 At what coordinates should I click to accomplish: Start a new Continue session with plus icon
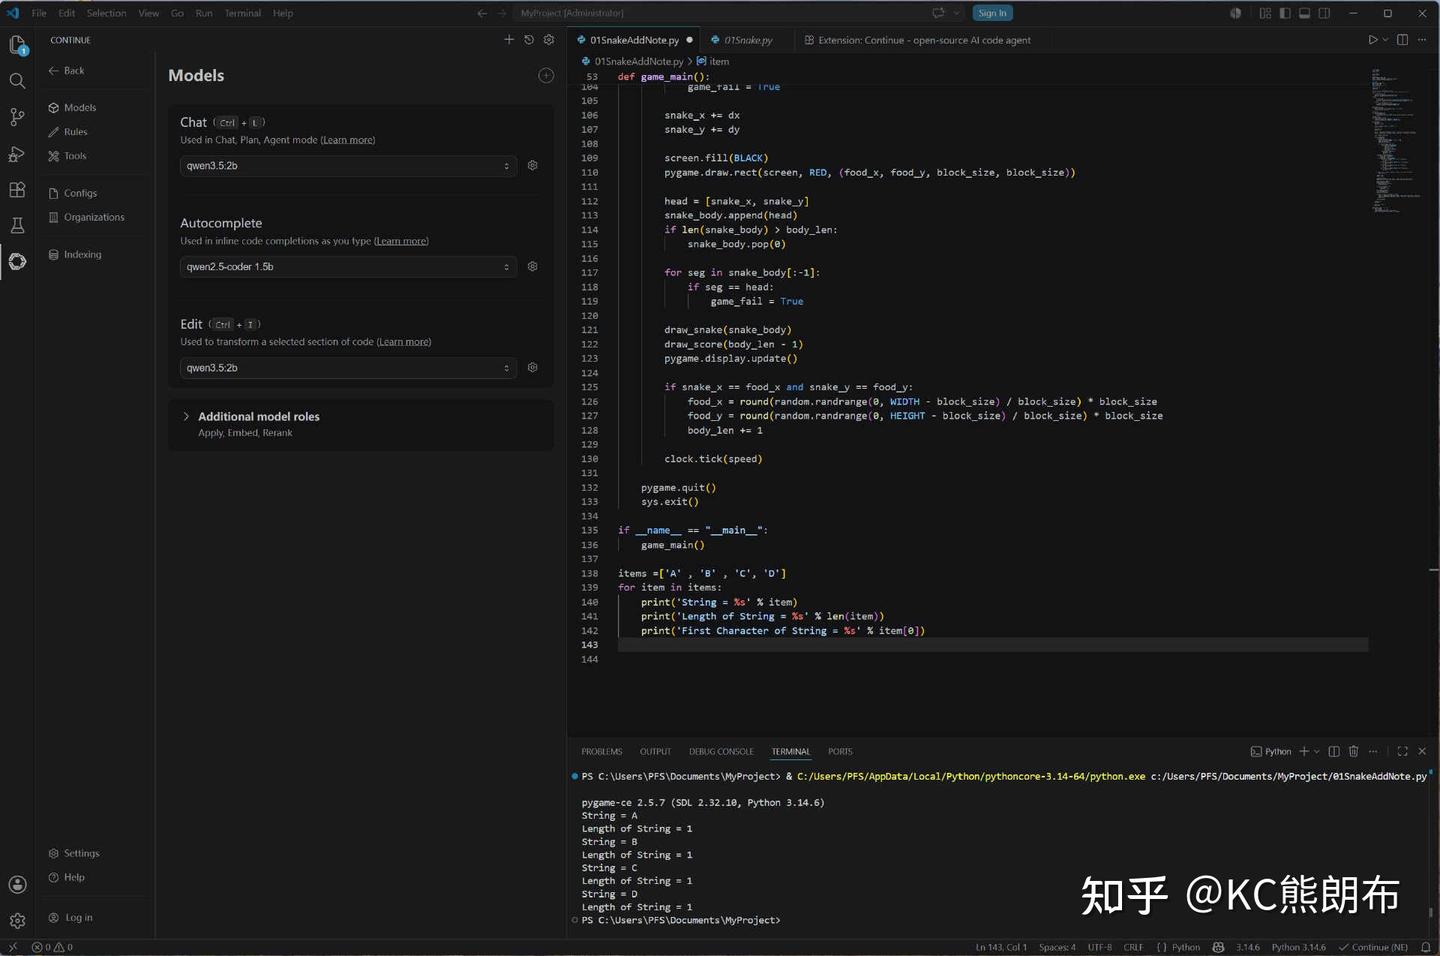click(509, 40)
